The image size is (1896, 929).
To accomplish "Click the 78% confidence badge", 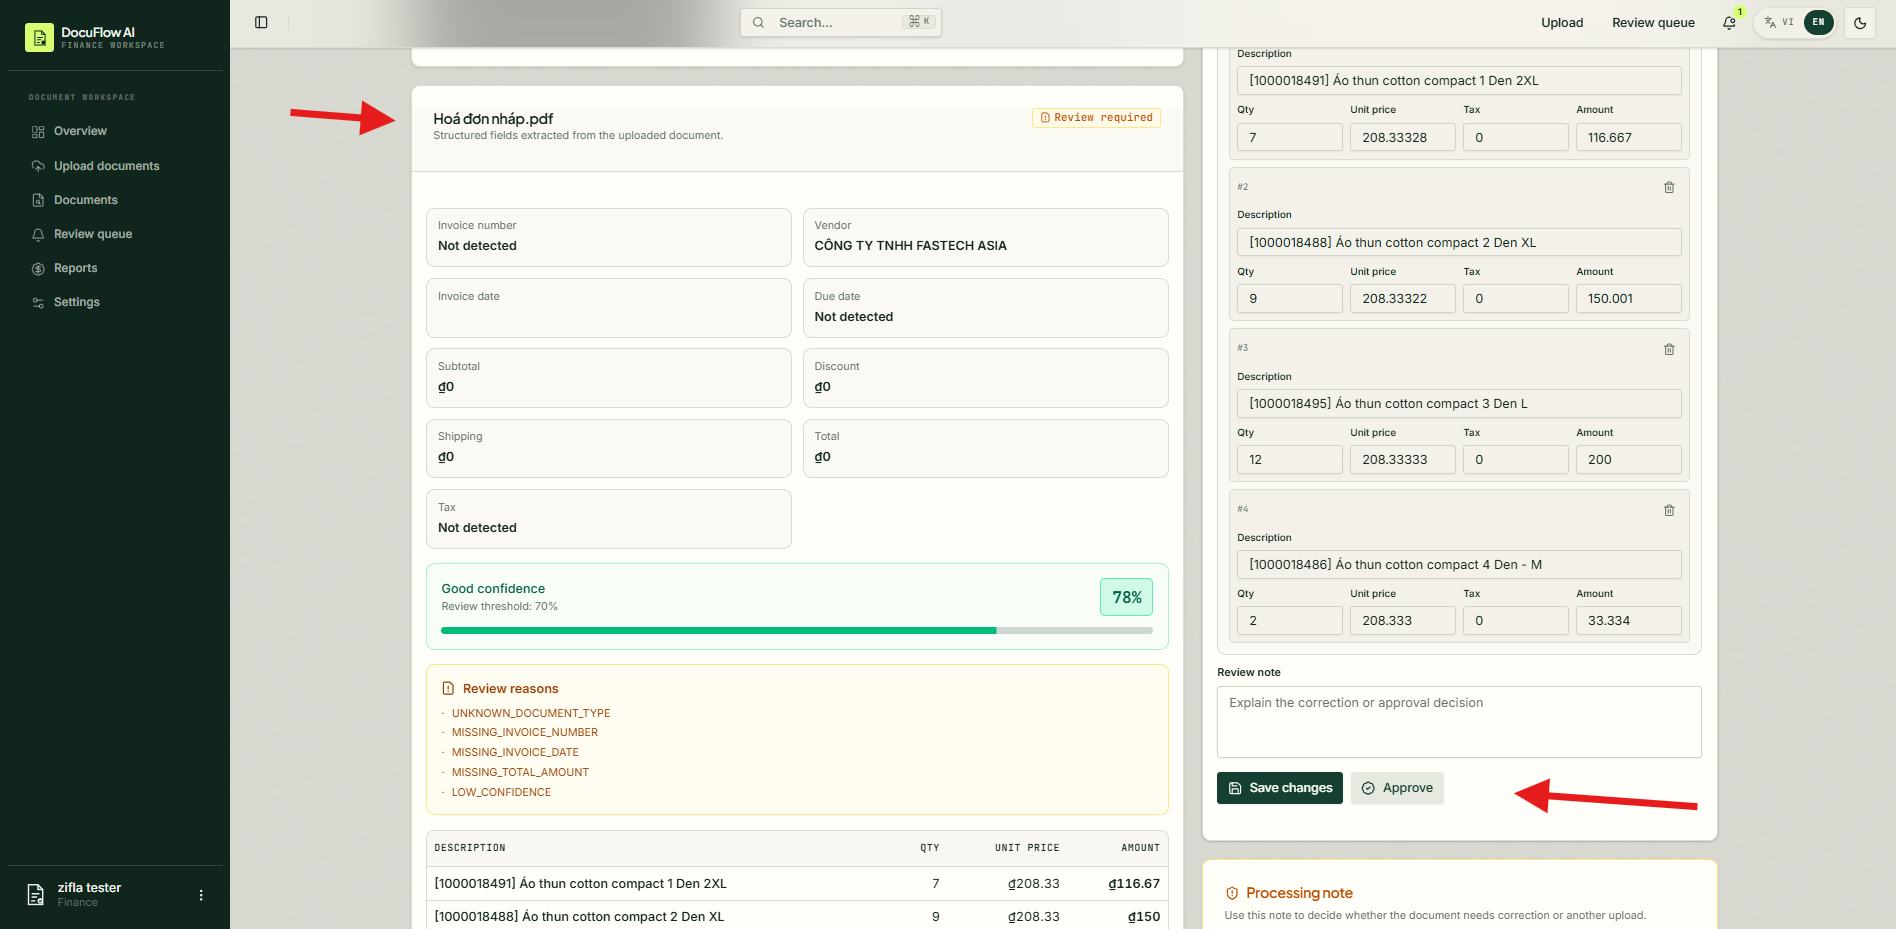I will tap(1126, 597).
